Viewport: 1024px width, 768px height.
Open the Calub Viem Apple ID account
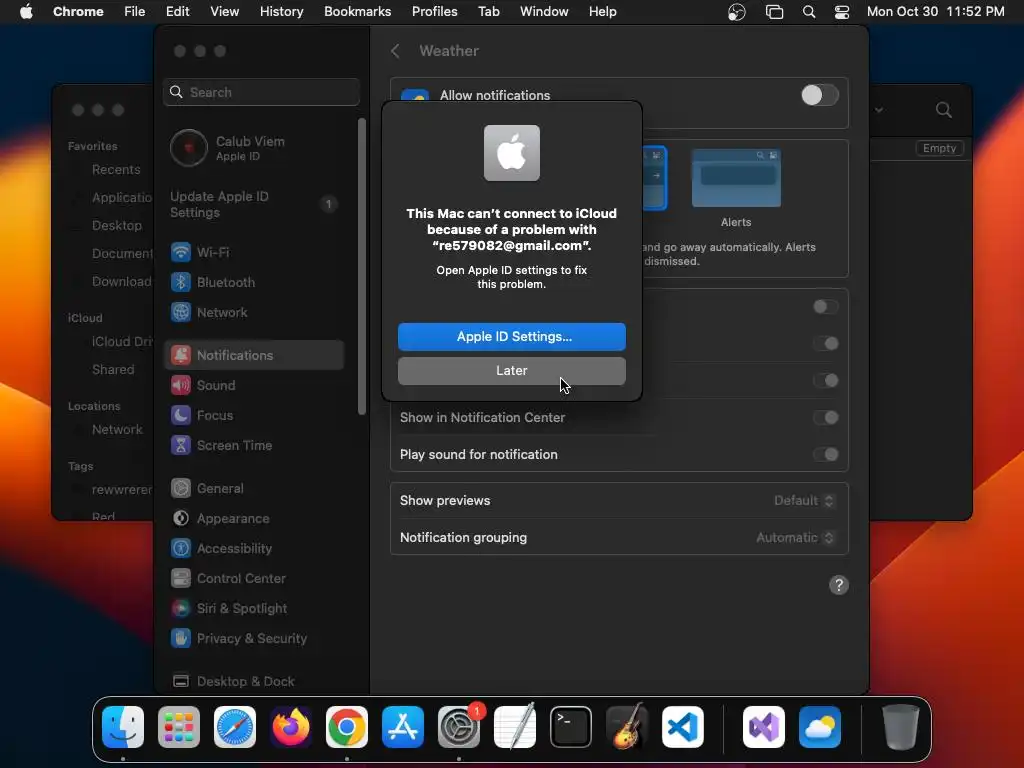[253, 148]
